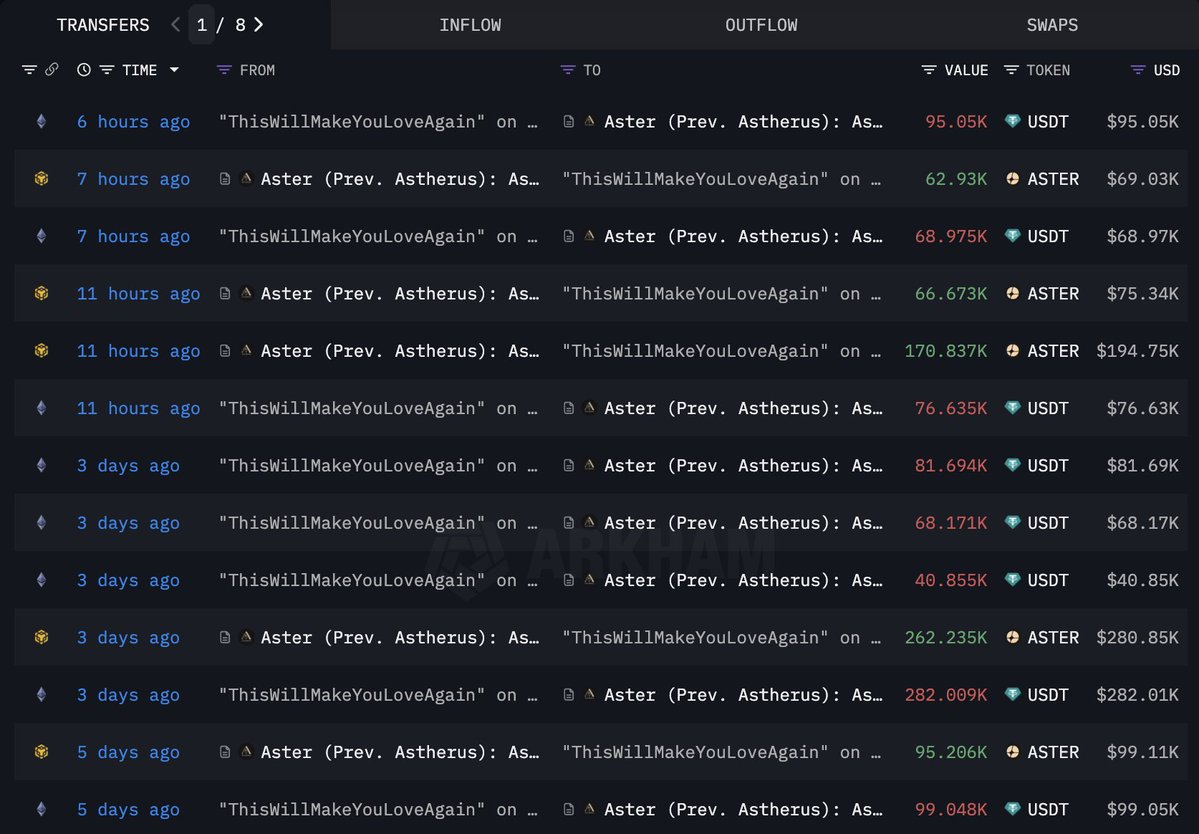The image size is (1199, 834).
Task: Click the ASTER token label on 95.206K row
Action: tap(1053, 752)
